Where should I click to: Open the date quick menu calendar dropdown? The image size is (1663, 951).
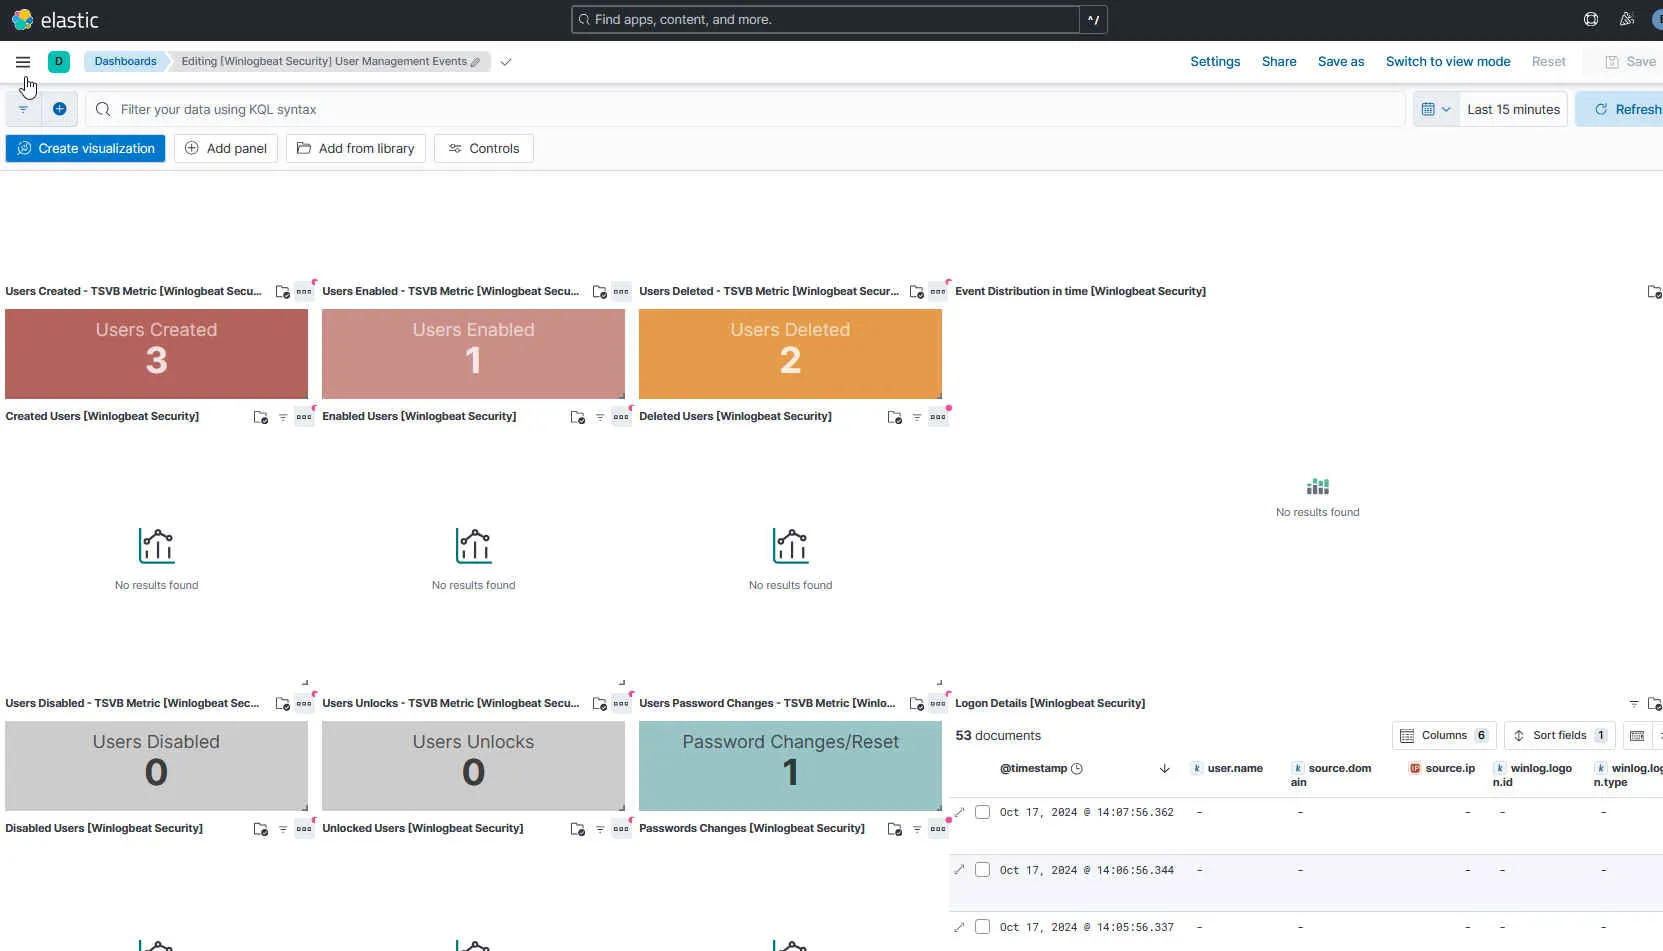(1436, 109)
